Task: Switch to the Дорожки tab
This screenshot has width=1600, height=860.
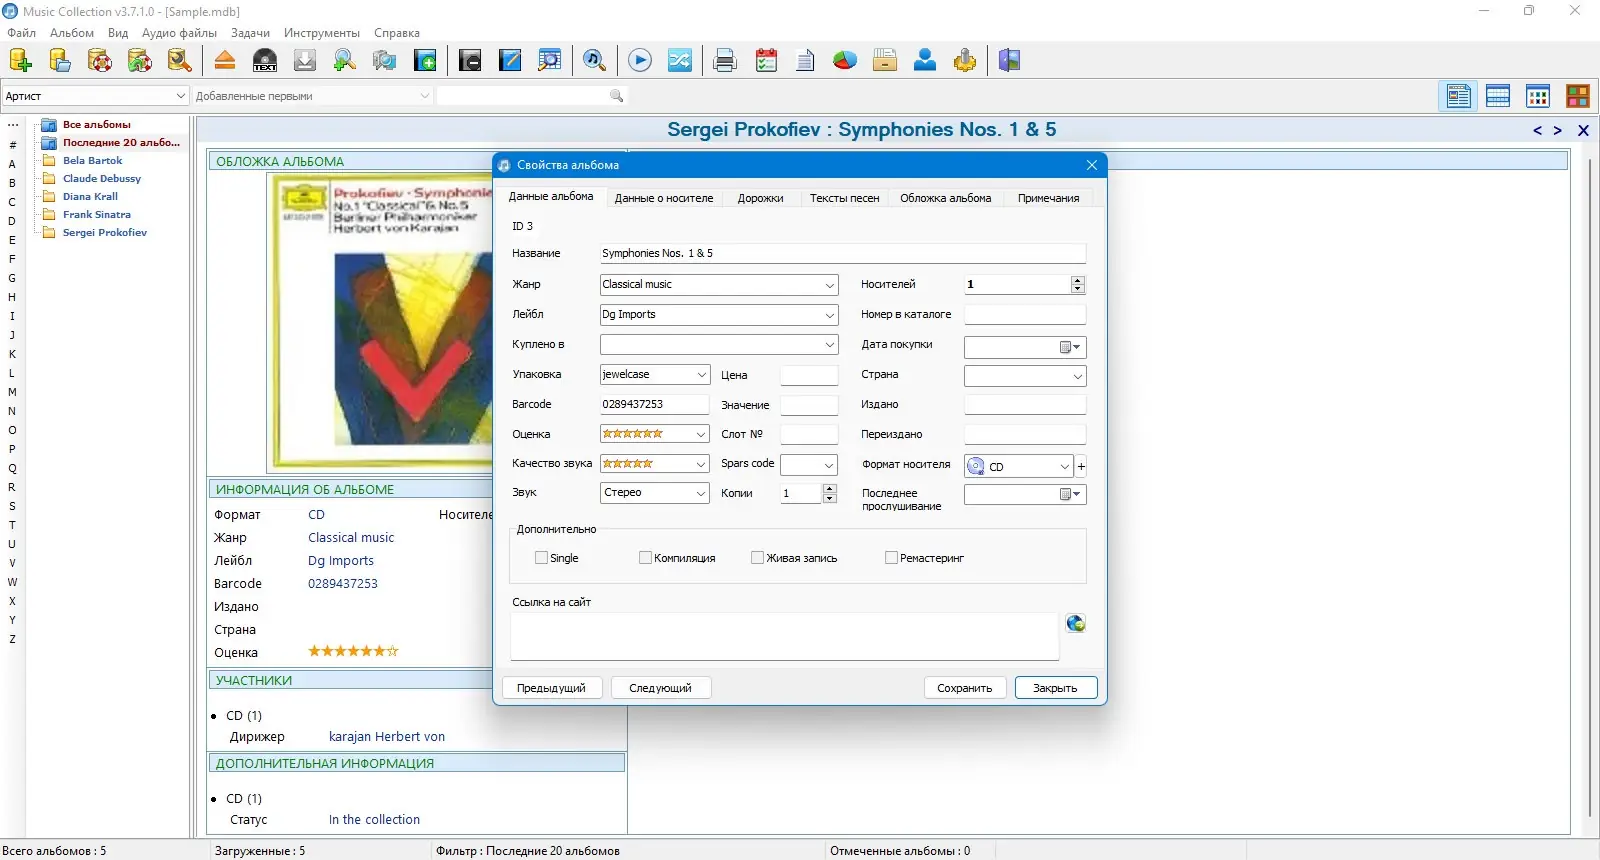Action: coord(761,198)
